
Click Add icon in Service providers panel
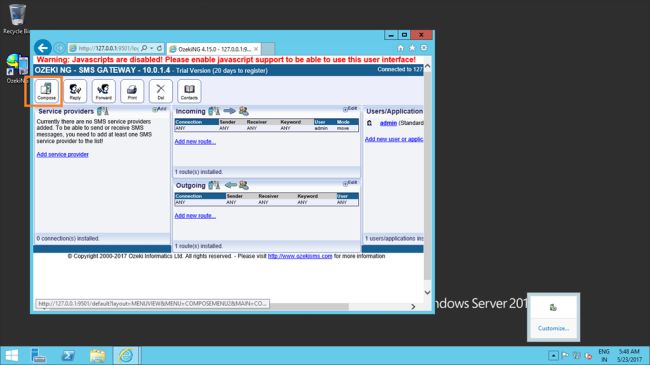[159, 109]
